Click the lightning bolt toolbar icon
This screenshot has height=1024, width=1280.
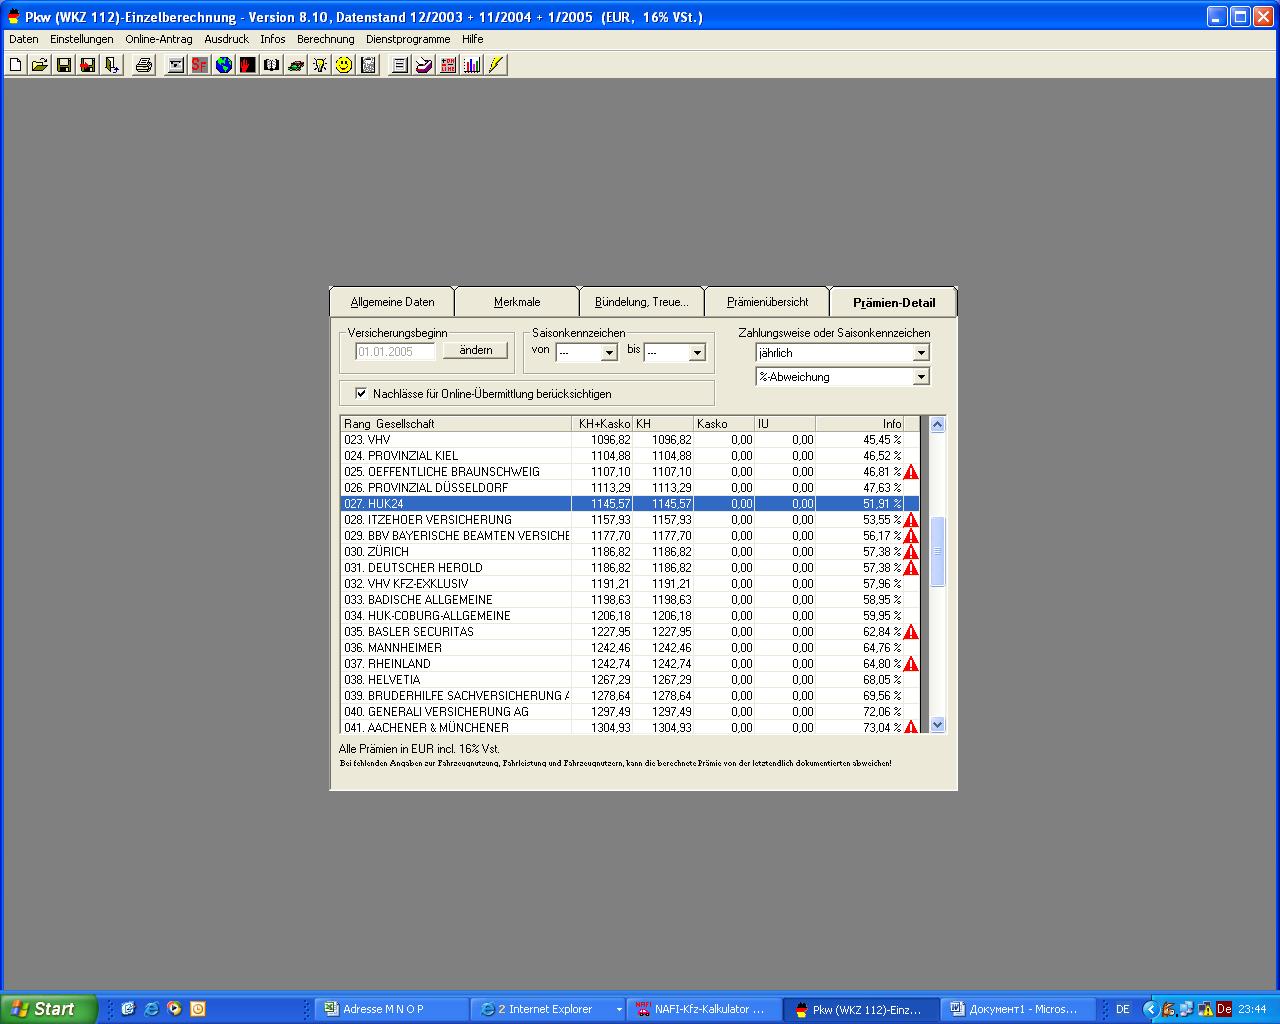click(496, 65)
